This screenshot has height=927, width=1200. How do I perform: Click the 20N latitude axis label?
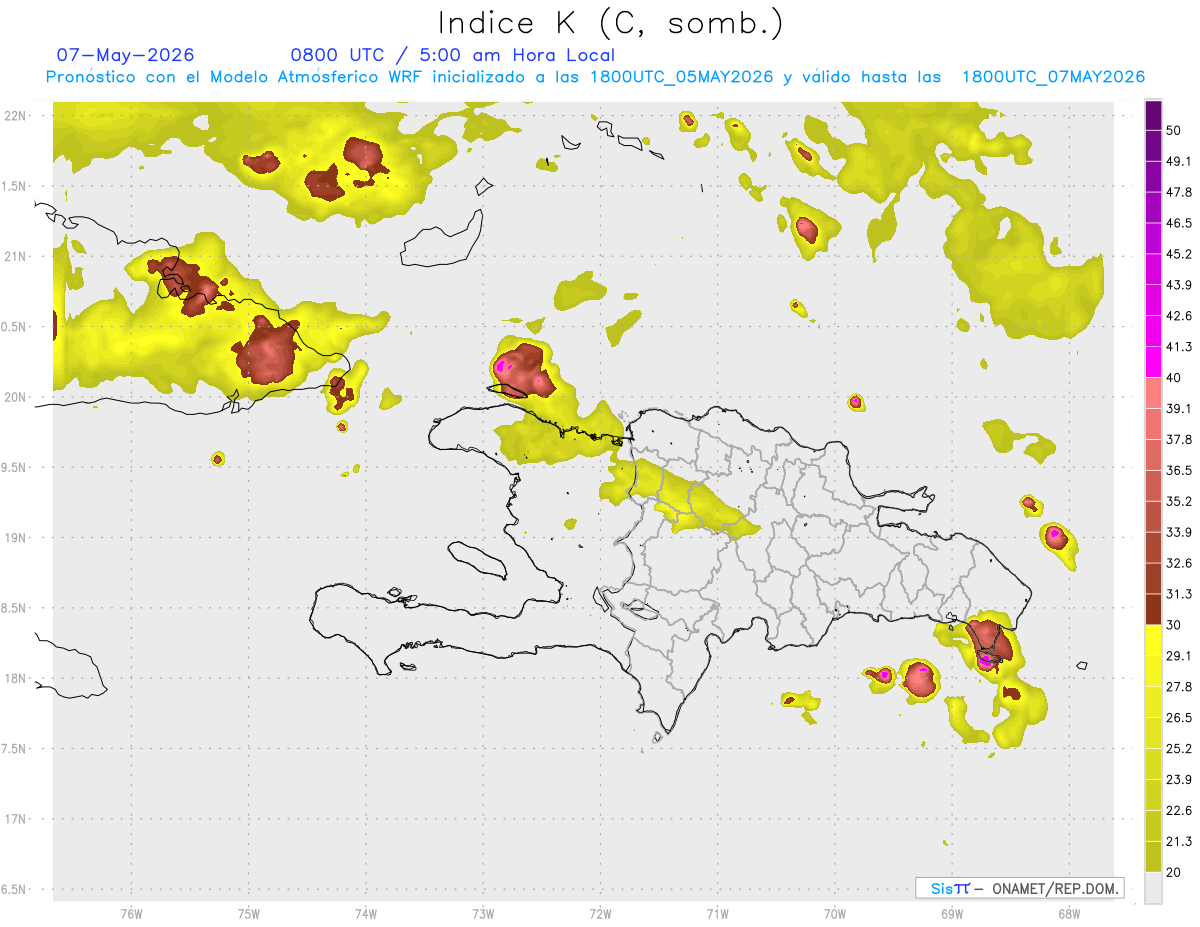pos(16,397)
